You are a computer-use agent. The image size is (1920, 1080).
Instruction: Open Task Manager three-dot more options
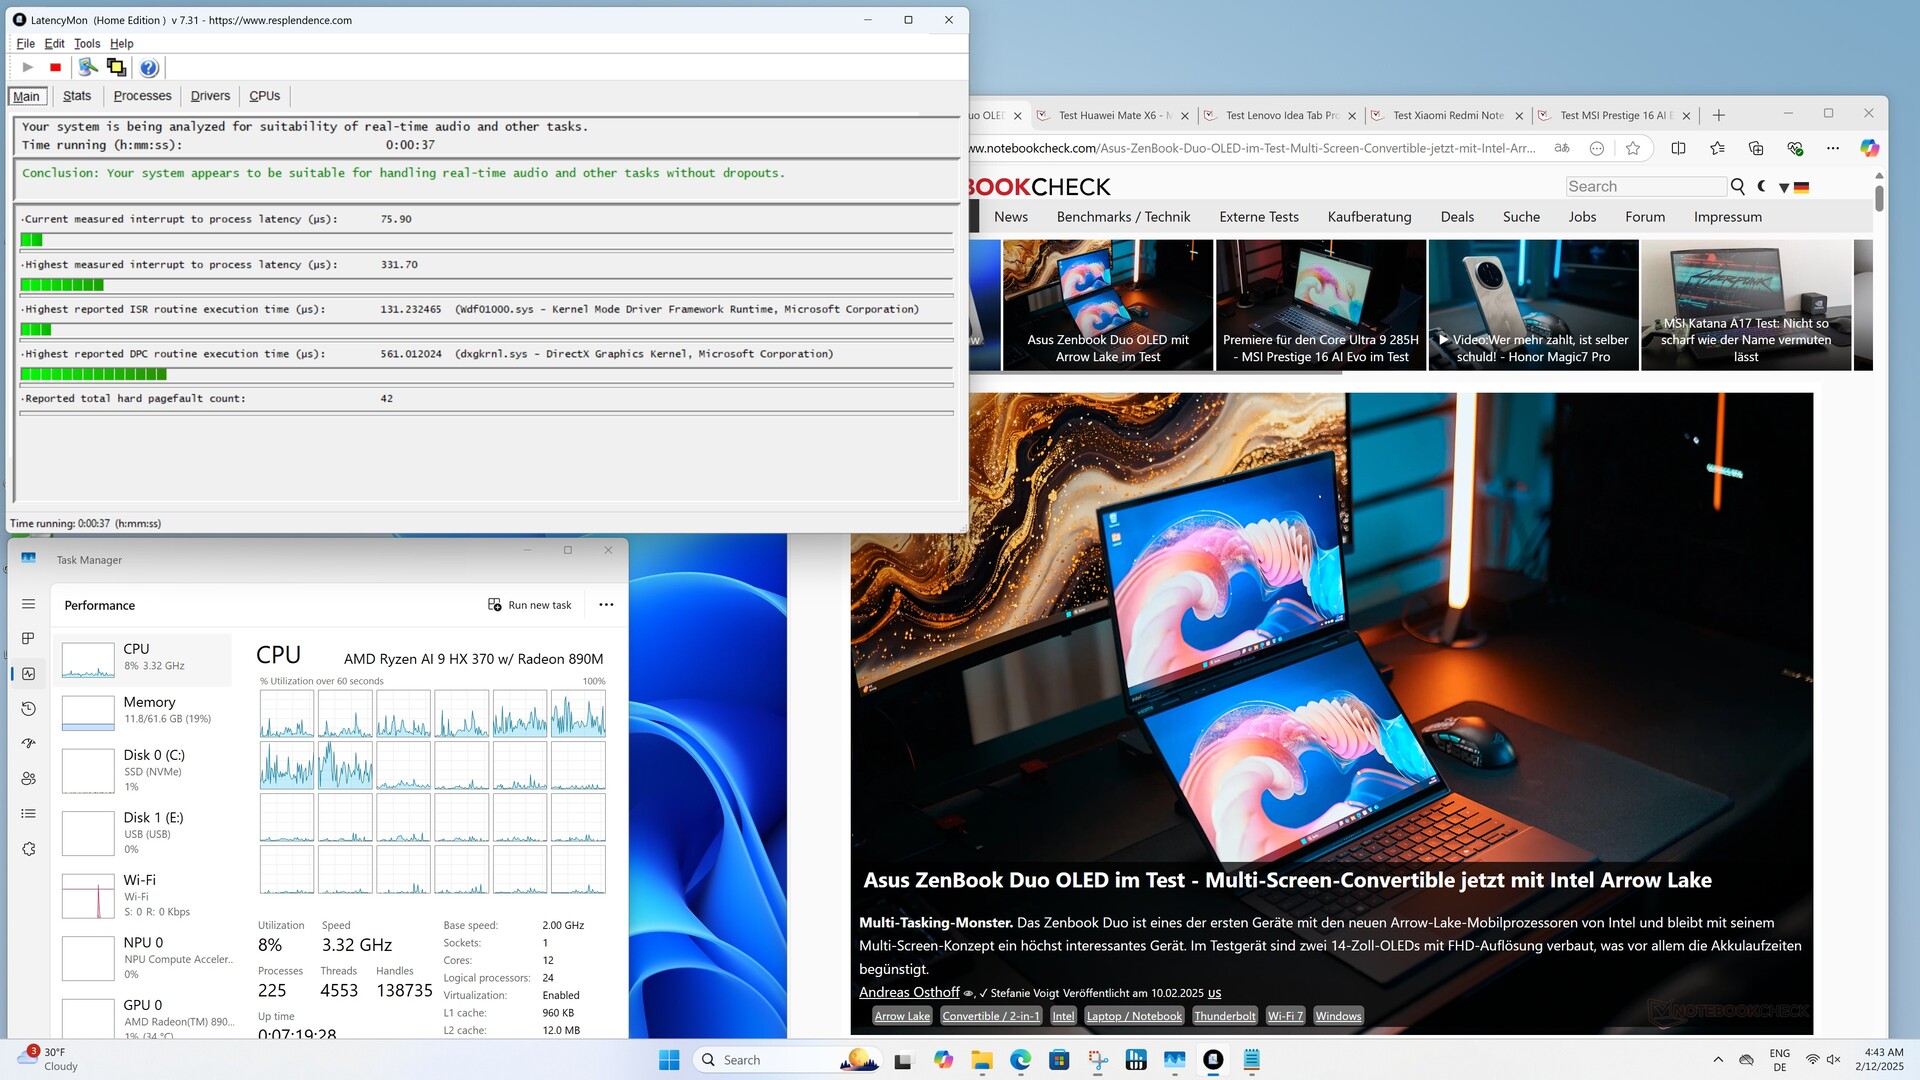tap(606, 605)
